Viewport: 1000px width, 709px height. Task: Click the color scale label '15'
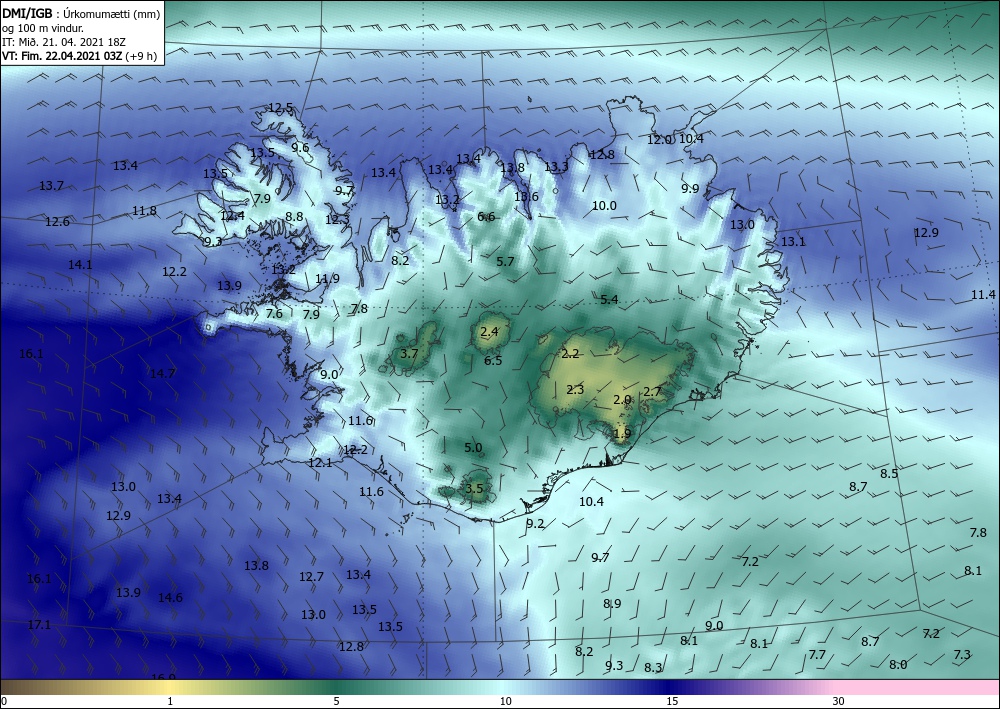[x=672, y=701]
